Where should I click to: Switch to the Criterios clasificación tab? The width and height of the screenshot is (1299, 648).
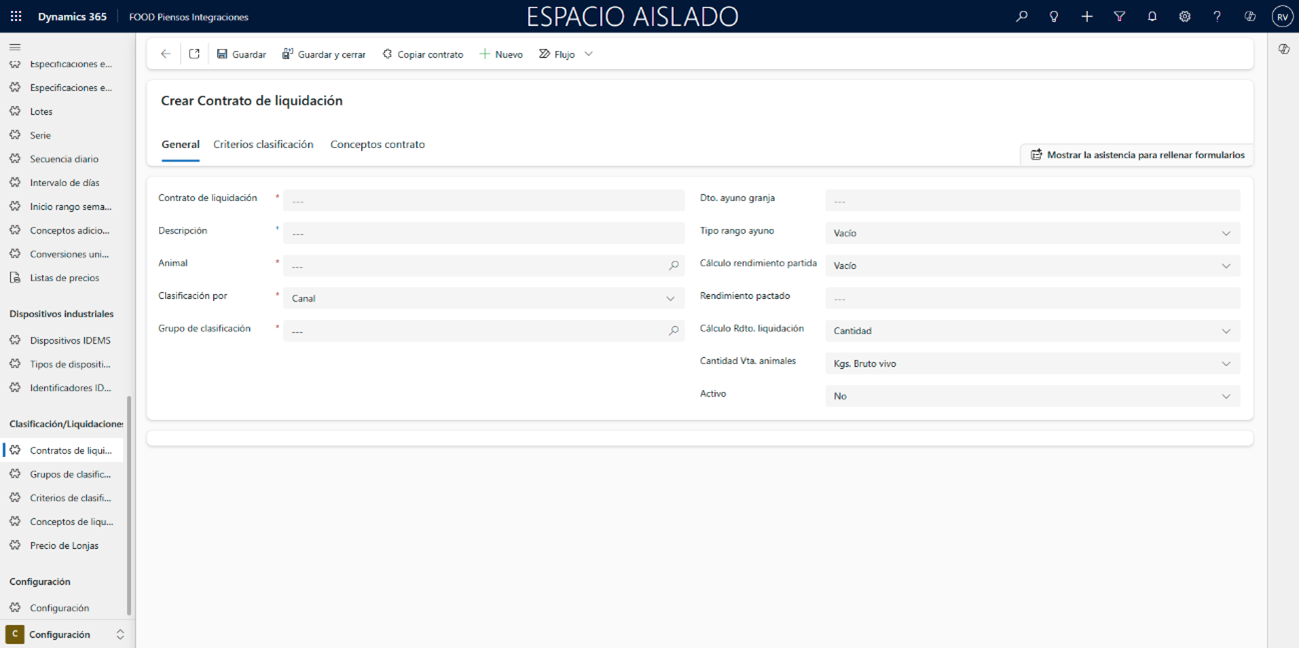tap(263, 145)
